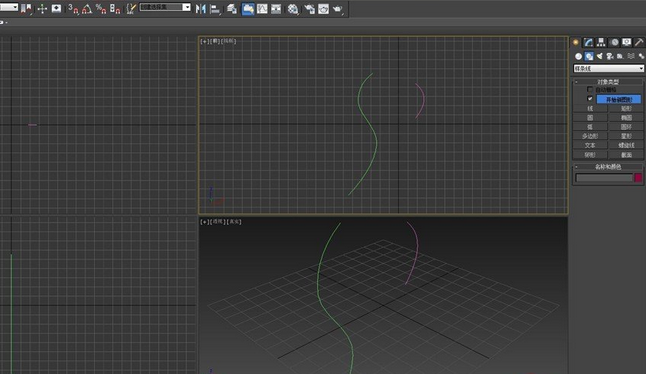Switch to the Utilities hammer tab

point(639,42)
